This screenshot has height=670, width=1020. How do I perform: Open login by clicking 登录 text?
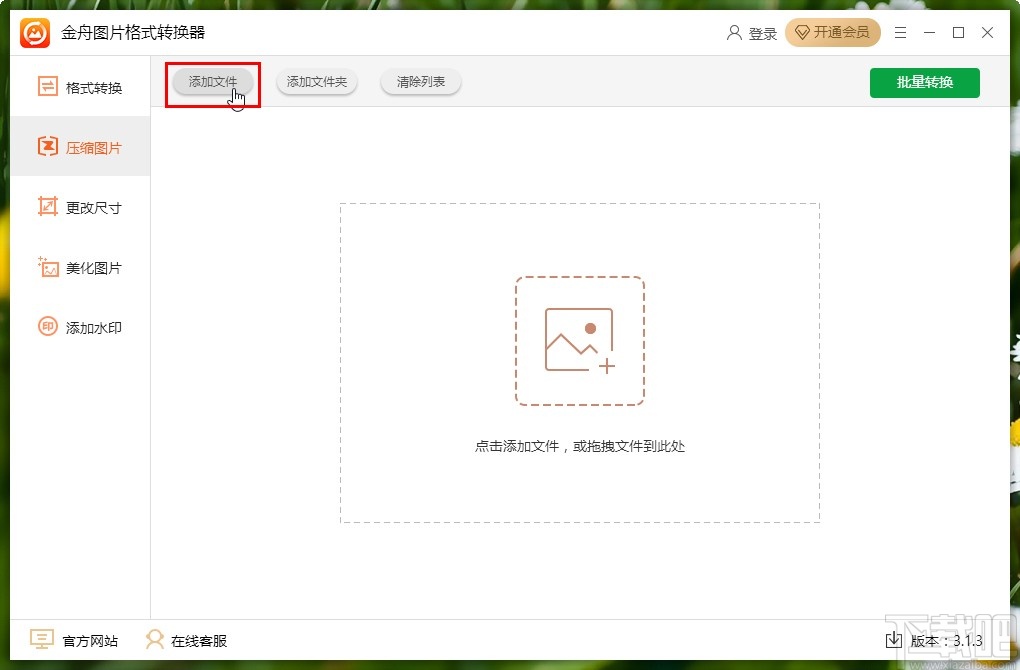761,32
